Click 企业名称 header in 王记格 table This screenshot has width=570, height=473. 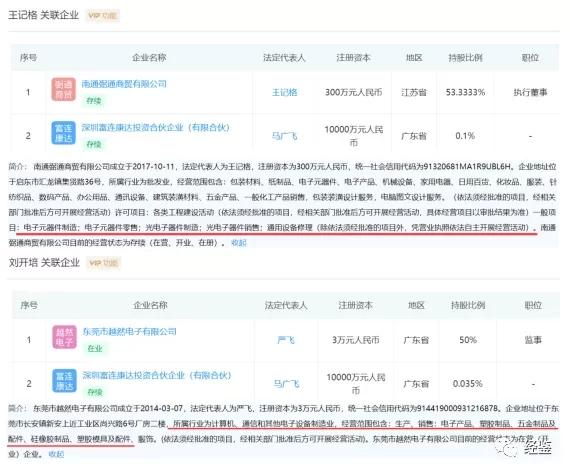point(149,57)
